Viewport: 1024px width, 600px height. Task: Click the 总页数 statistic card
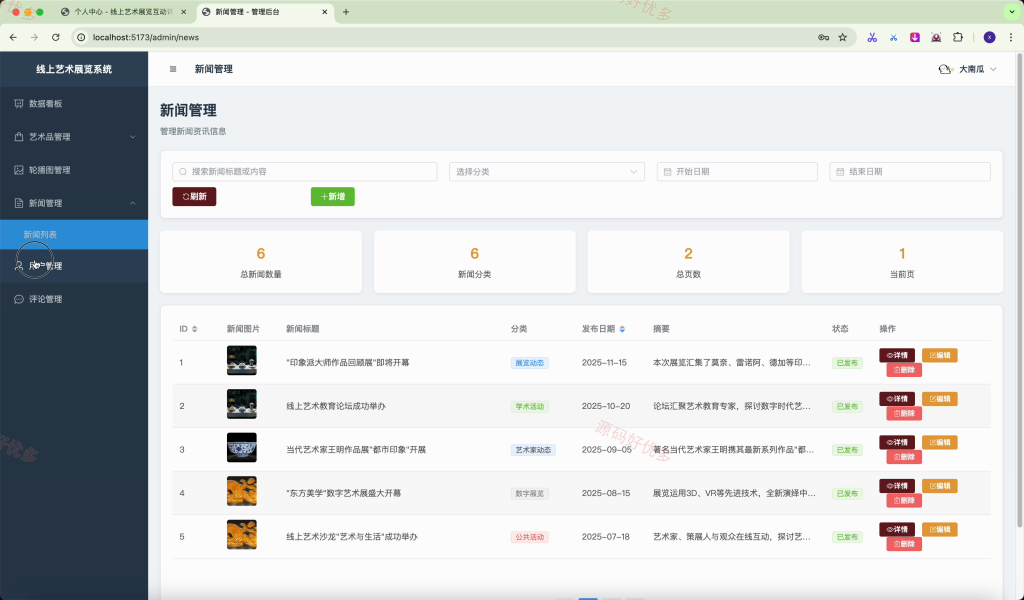688,262
